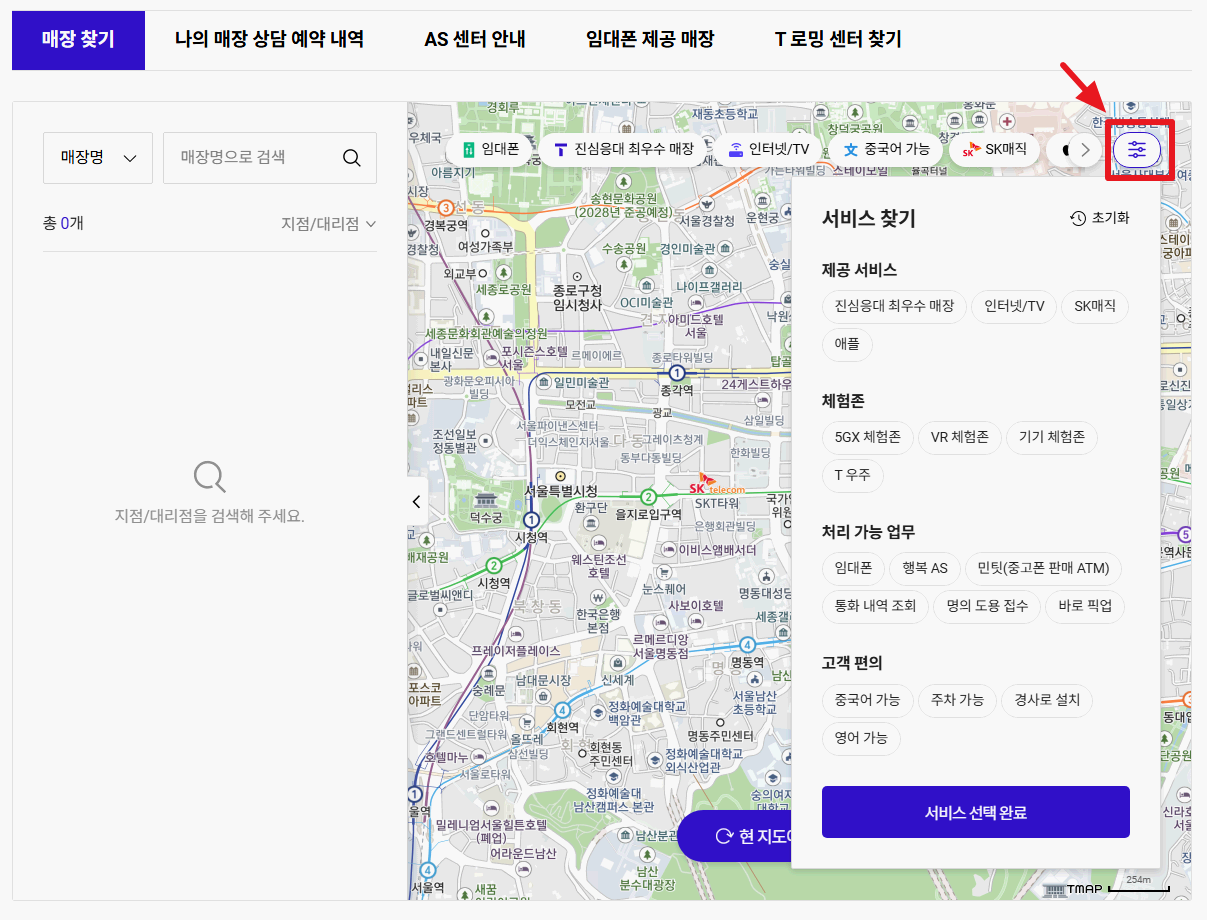Toggle SK매직 filter in the service panel

(x=1095, y=306)
